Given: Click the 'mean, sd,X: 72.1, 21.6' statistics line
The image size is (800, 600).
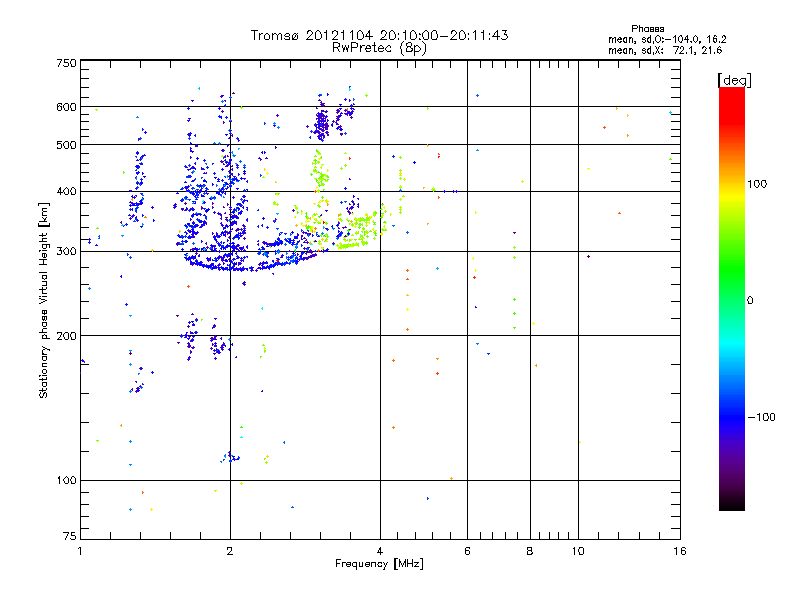Looking at the screenshot, I should point(665,51).
